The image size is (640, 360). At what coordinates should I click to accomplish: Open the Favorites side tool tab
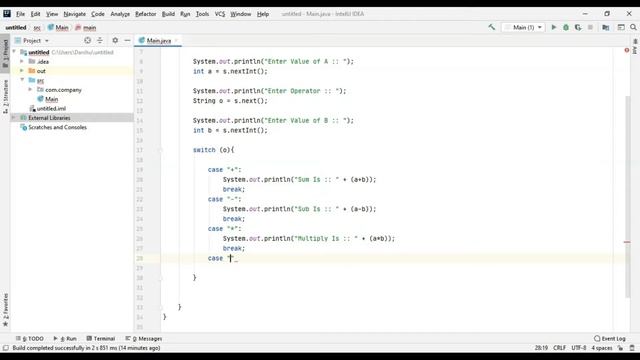click(5, 310)
